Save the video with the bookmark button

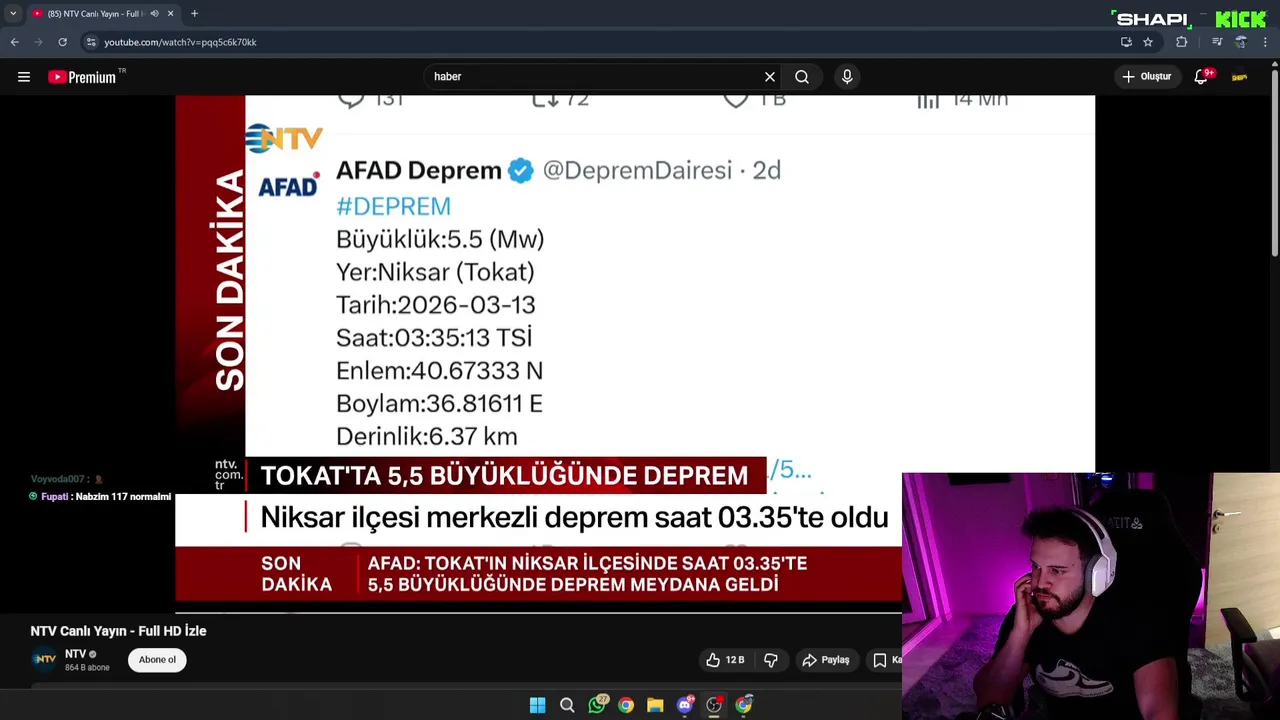point(884,660)
